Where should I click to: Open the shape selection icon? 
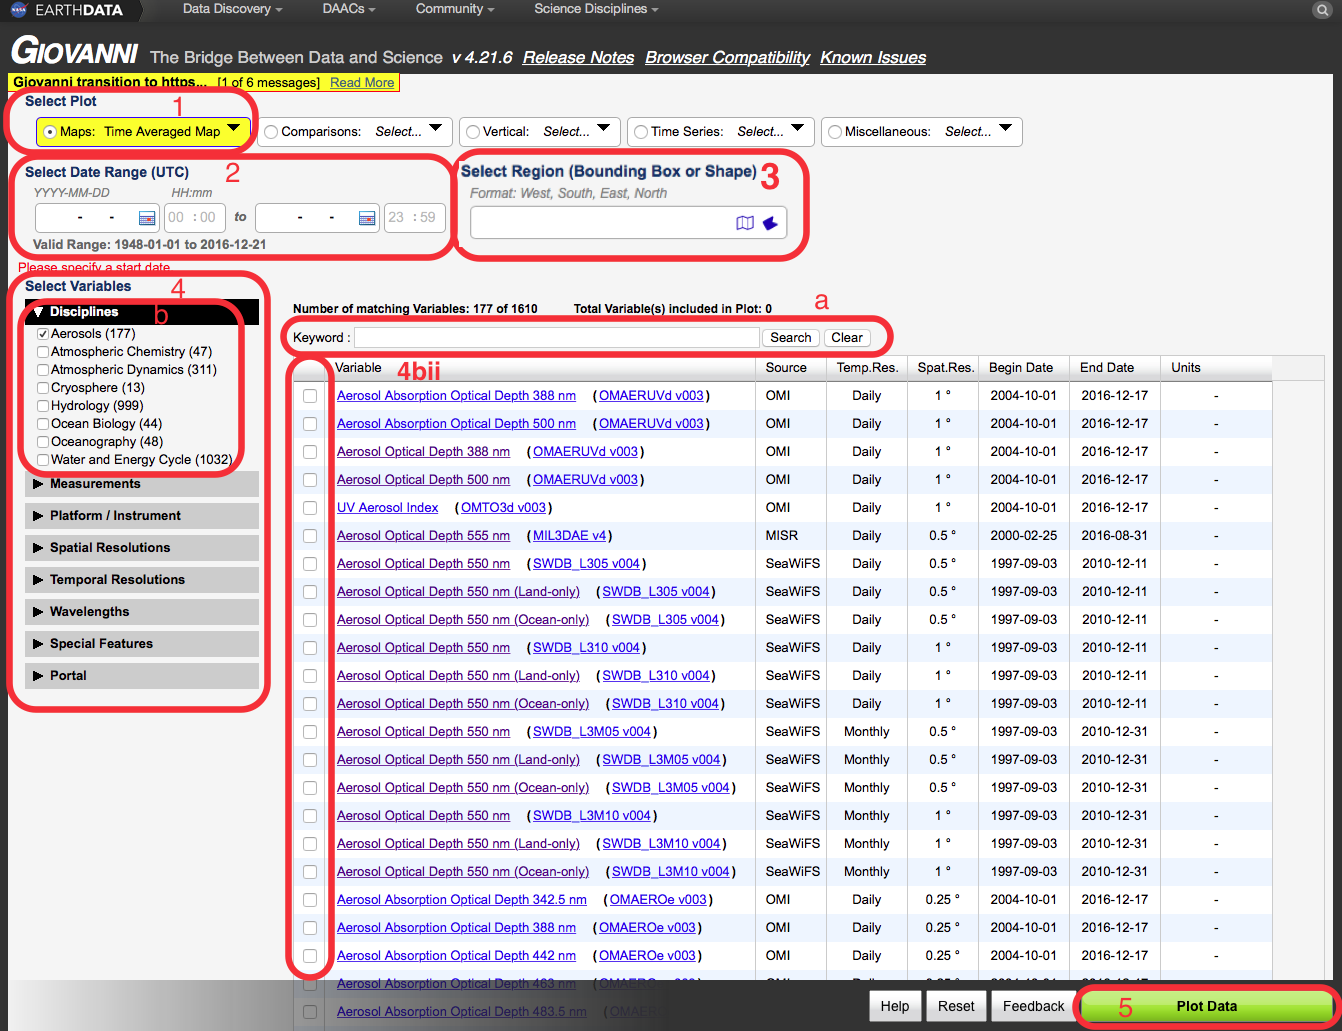click(770, 223)
